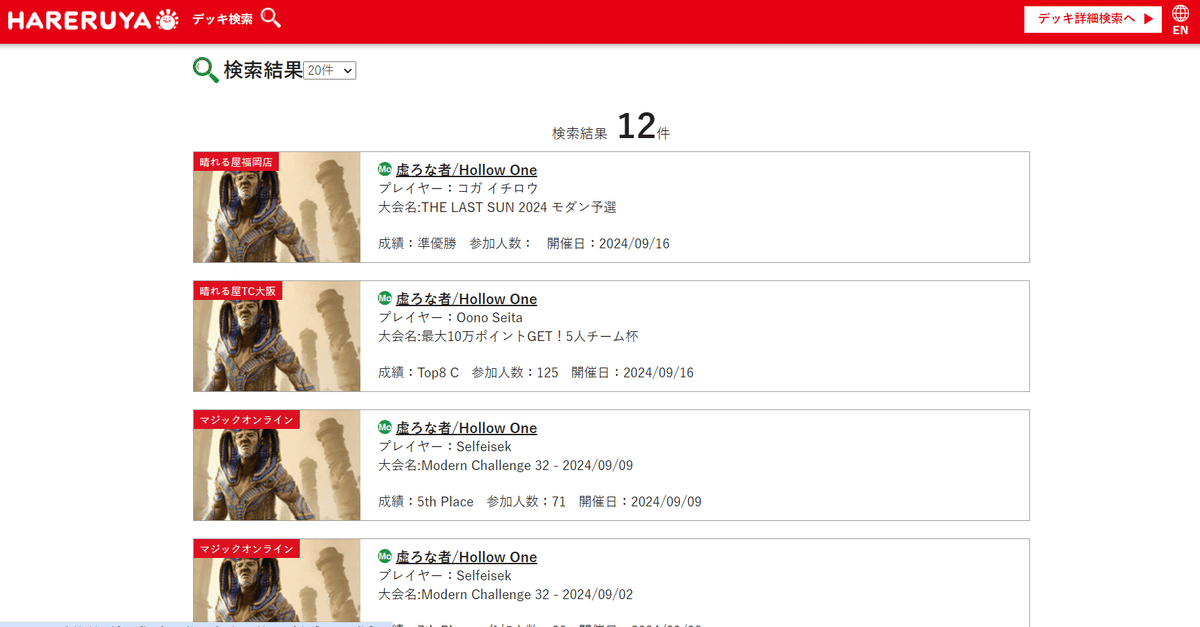Click text プレイヤー：Oono Seita
1200x627 pixels.
[450, 318]
